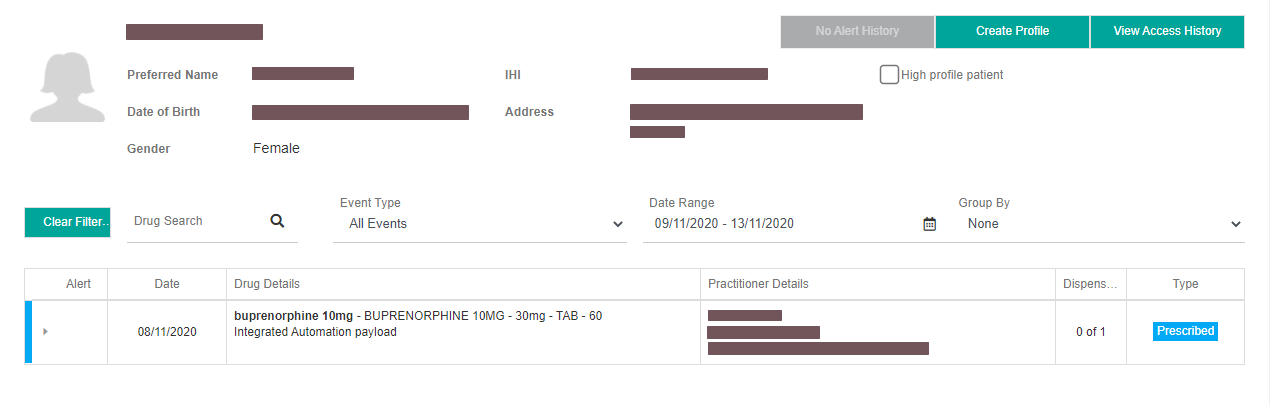This screenshot has width=1270, height=406.
Task: Click the No Alert History button
Action: tap(857, 31)
